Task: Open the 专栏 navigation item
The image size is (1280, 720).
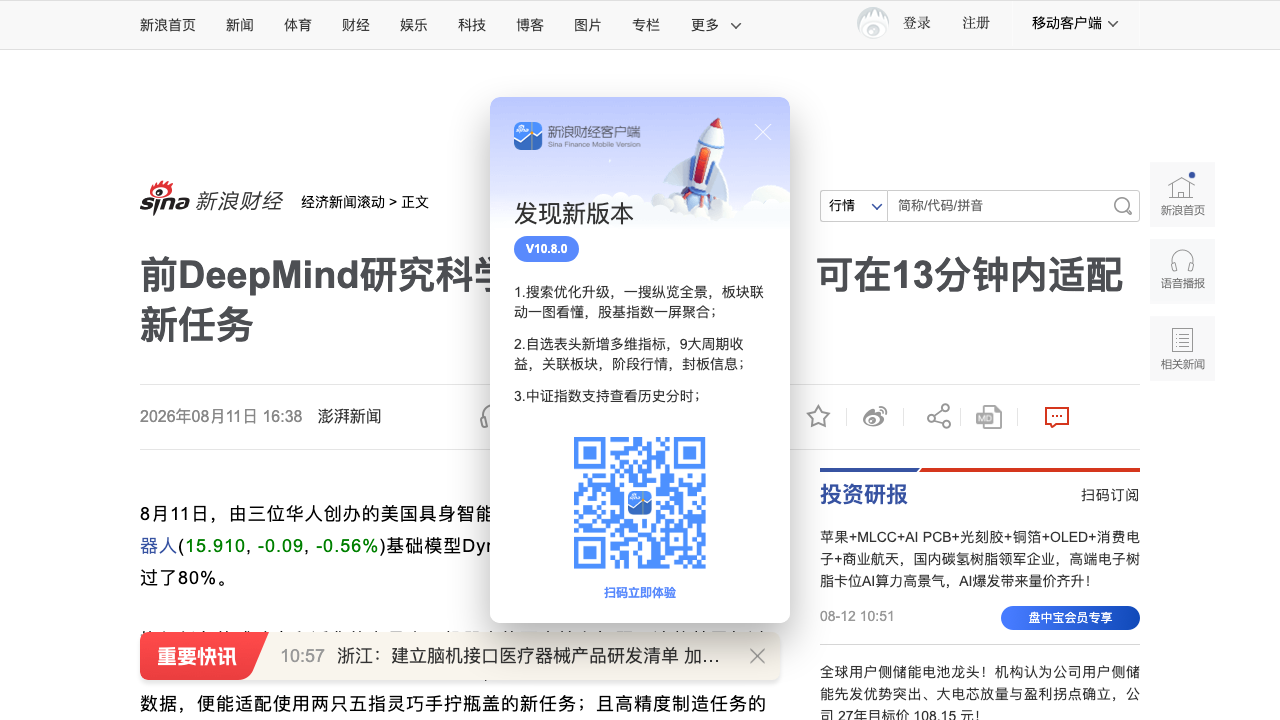Action: coord(646,25)
